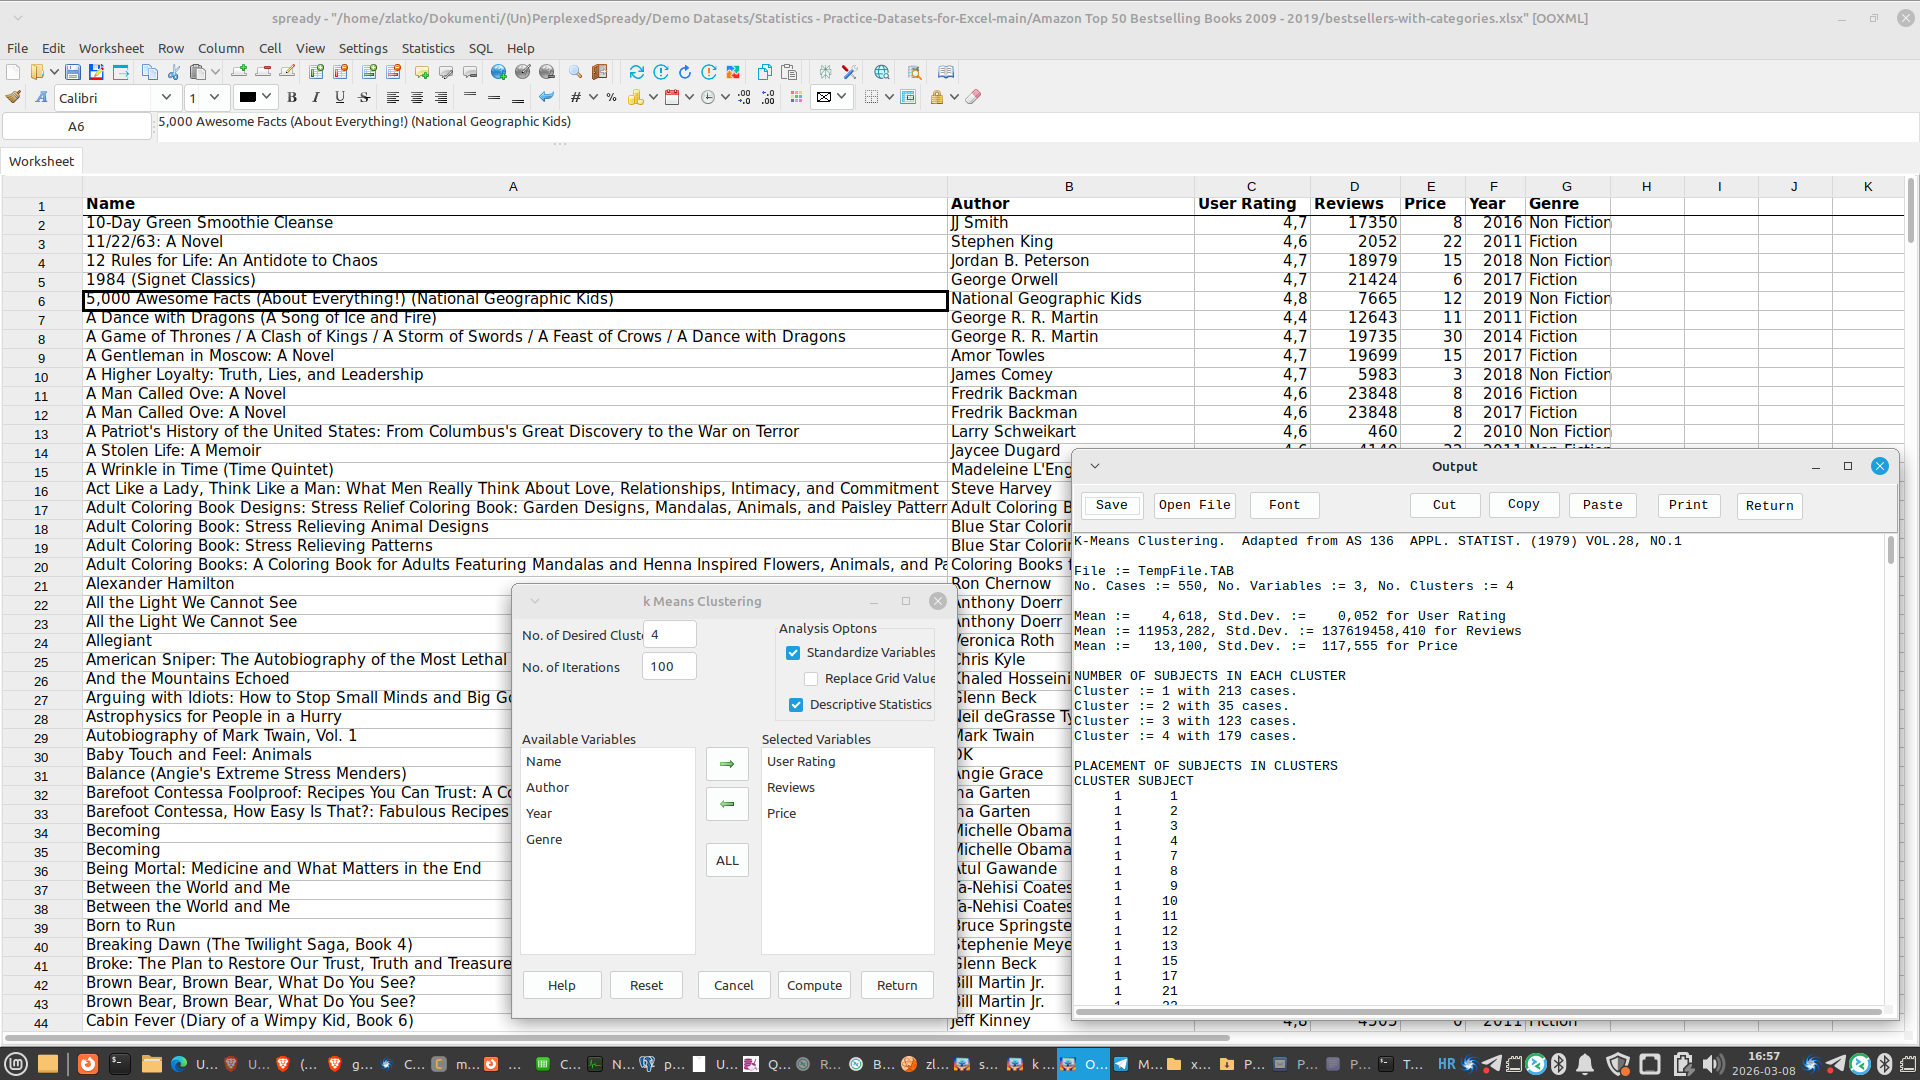Screen dimensions: 1920x1080
Task: Click the black font color swatch
Action: click(x=247, y=97)
